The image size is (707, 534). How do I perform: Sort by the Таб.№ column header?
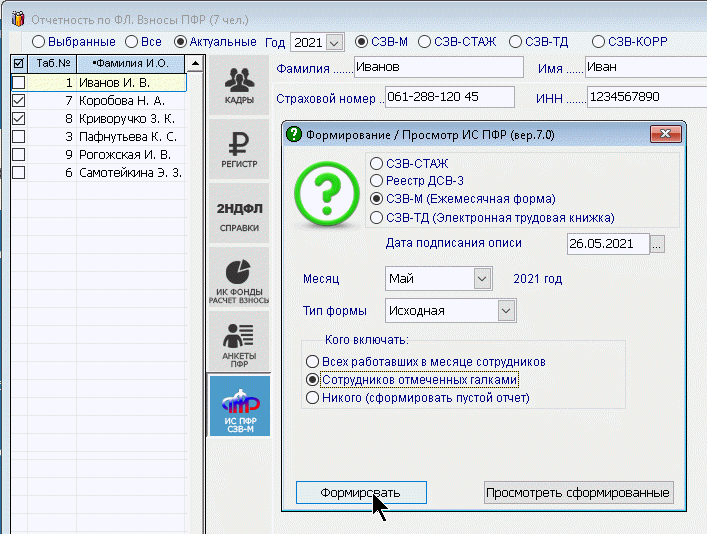point(53,64)
